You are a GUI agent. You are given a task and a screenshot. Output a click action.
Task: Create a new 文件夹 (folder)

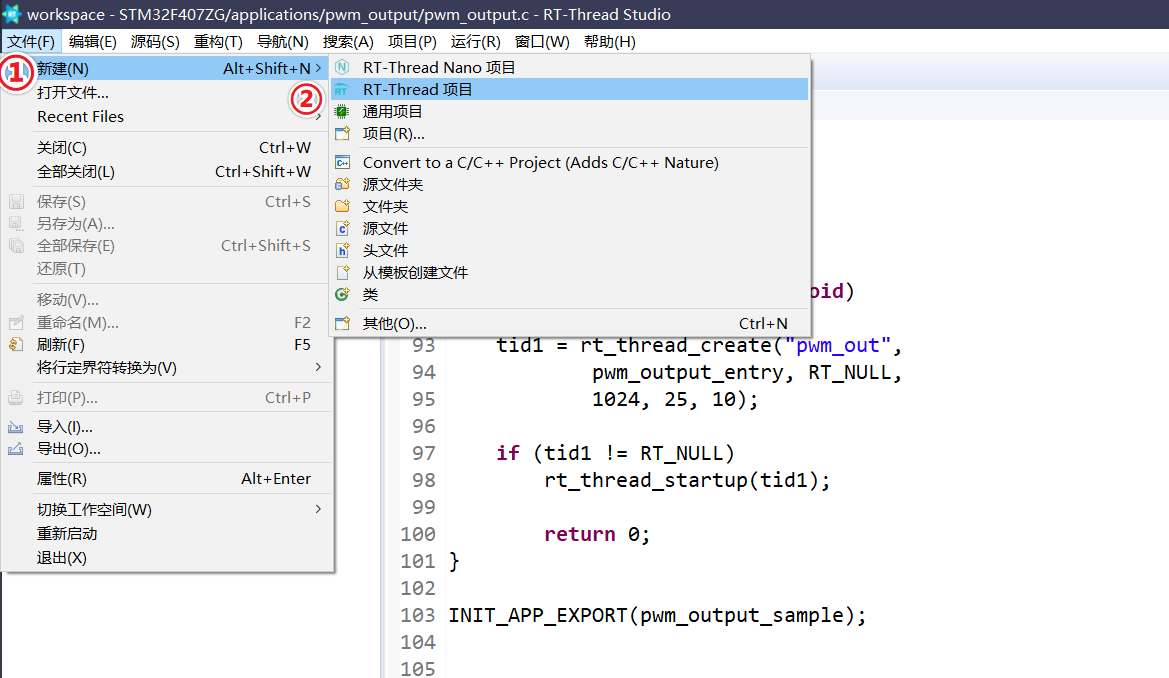(x=385, y=206)
